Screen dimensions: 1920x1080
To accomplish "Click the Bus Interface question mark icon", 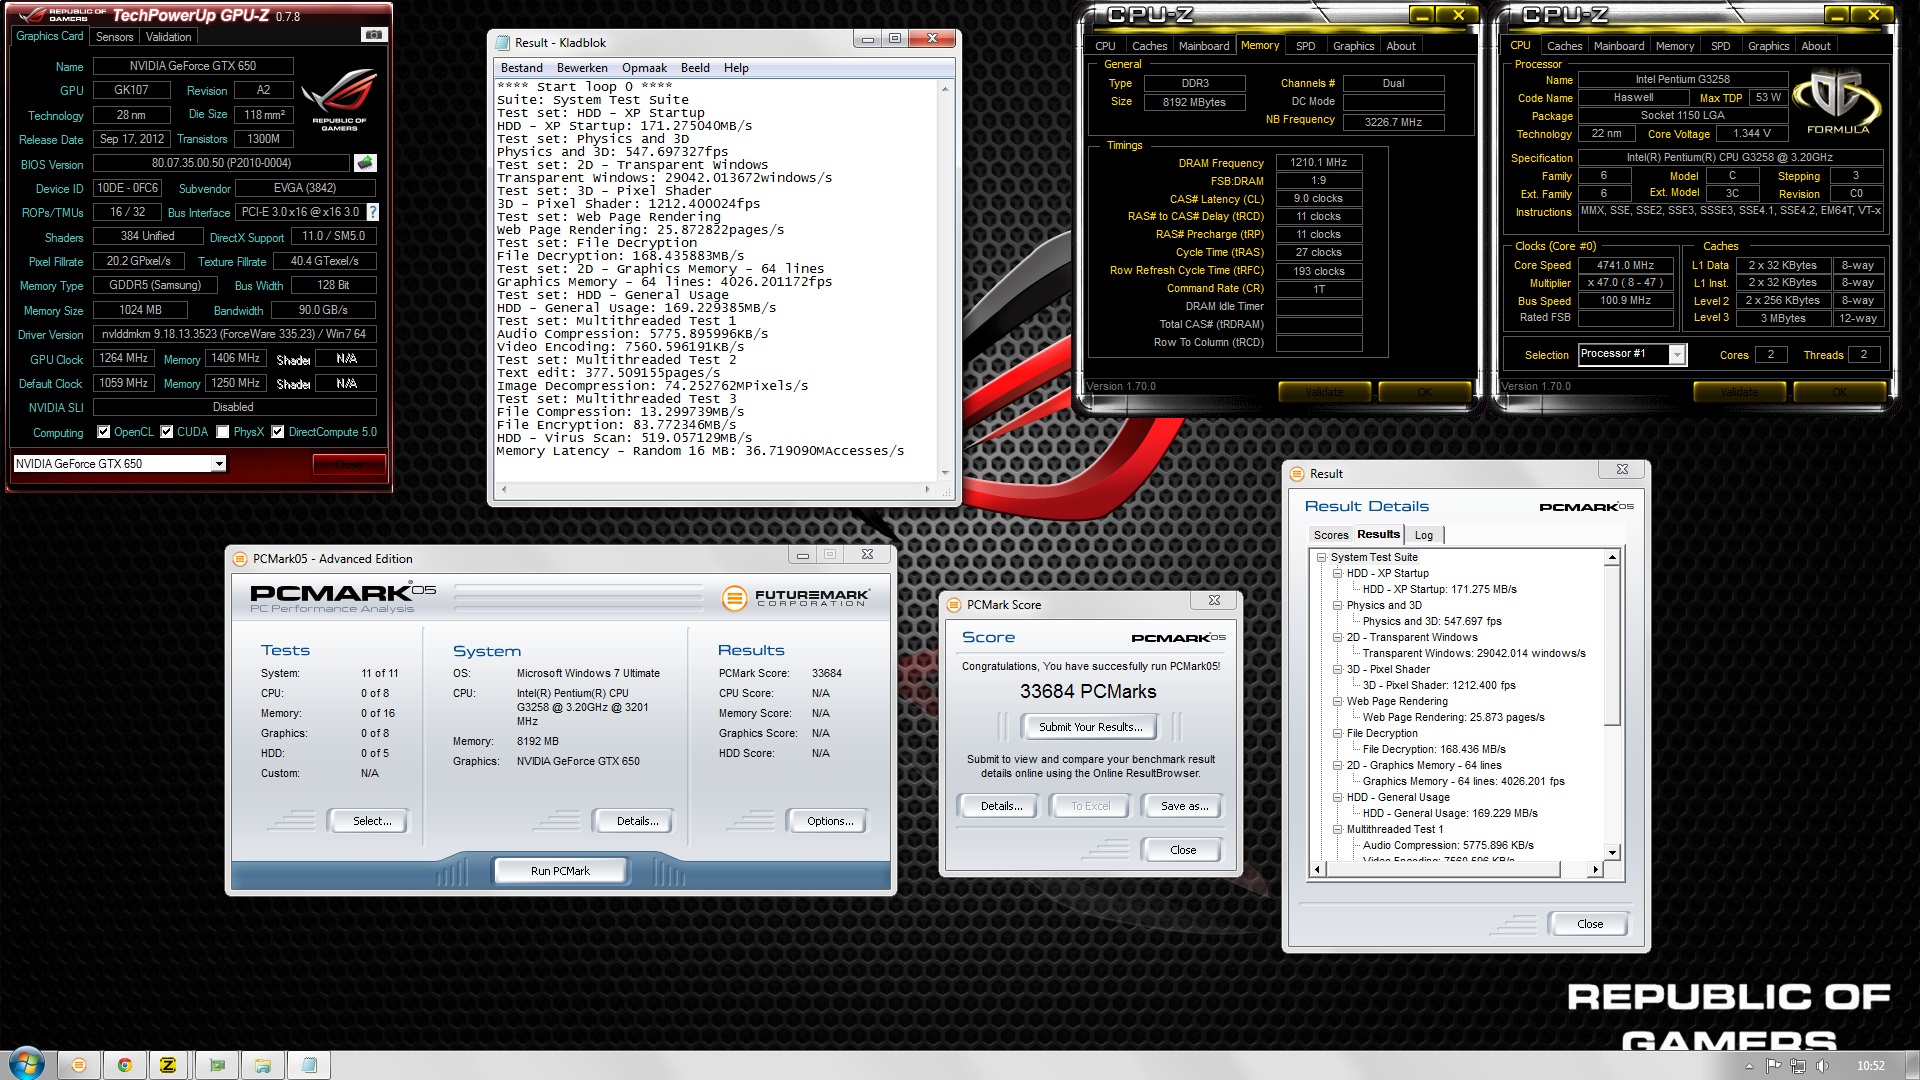I will [373, 212].
